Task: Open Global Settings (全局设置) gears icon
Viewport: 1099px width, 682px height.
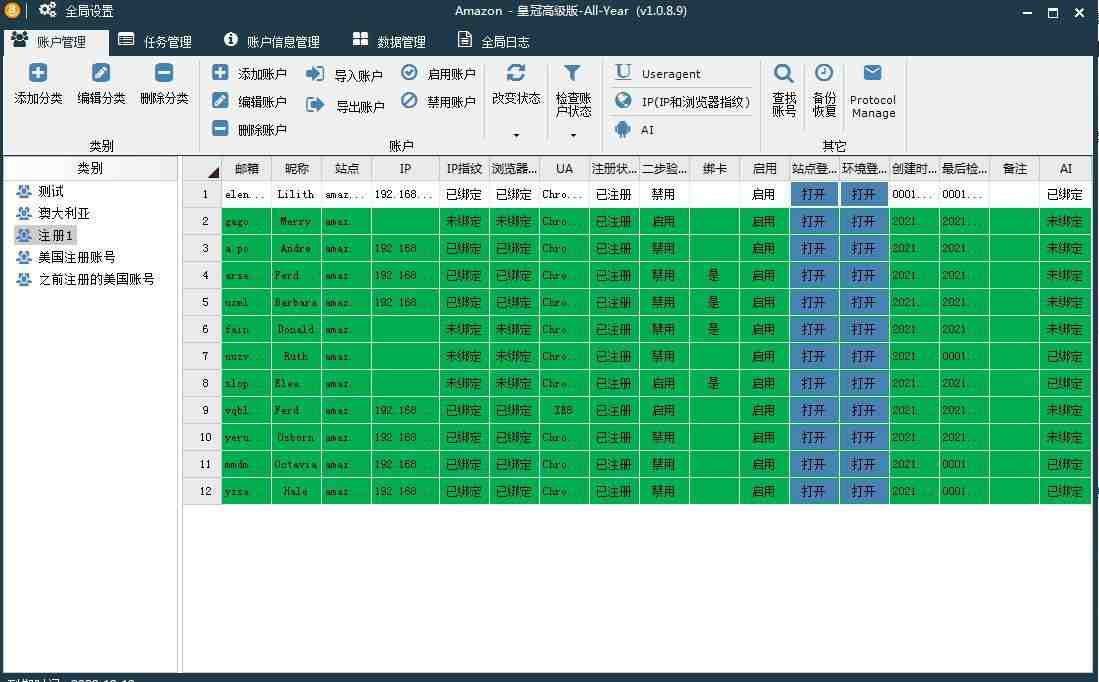Action: pyautogui.click(x=48, y=10)
